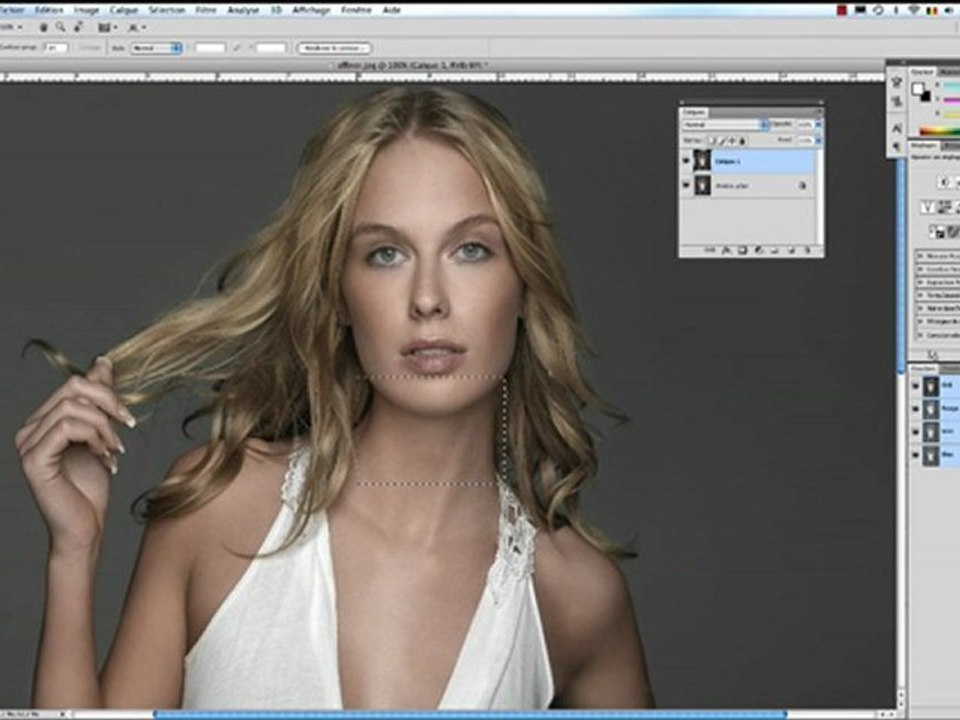Click the foreground color swatch in Couleur panel
960x720 pixels.
[x=917, y=88]
